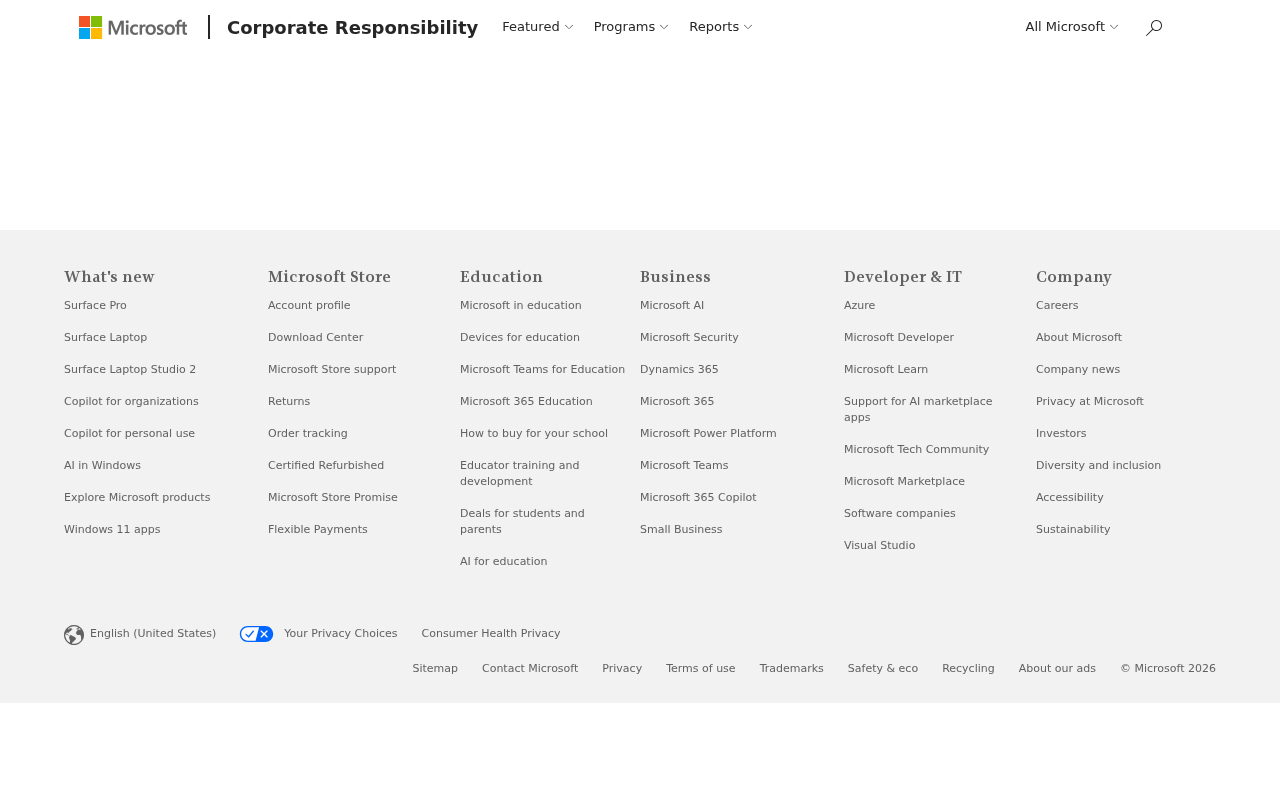Viewport: 1280px width, 800px height.
Task: Open AI for education link
Action: 504,562
